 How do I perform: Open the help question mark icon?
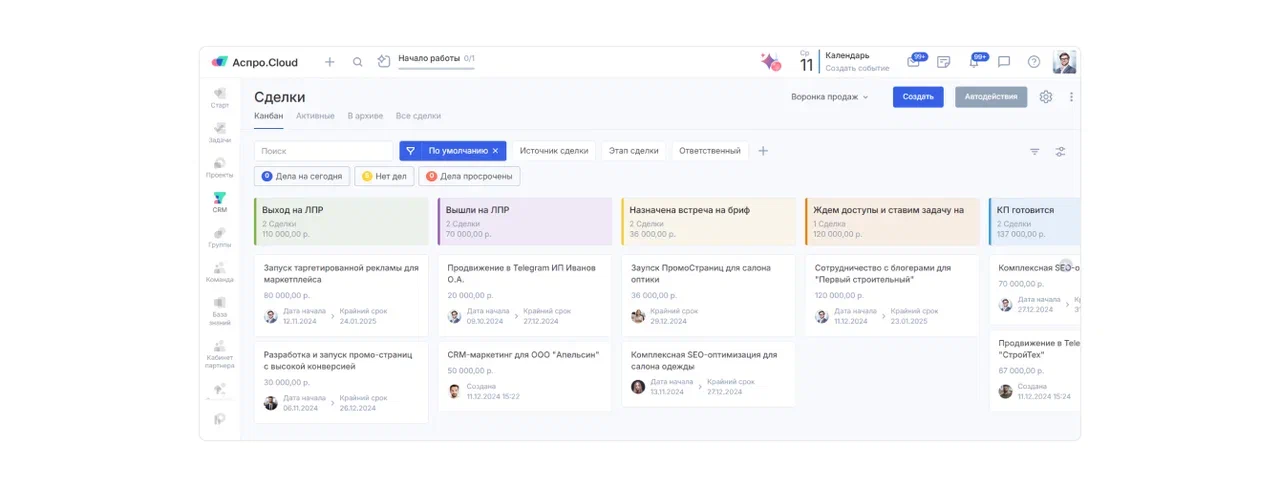point(1034,62)
